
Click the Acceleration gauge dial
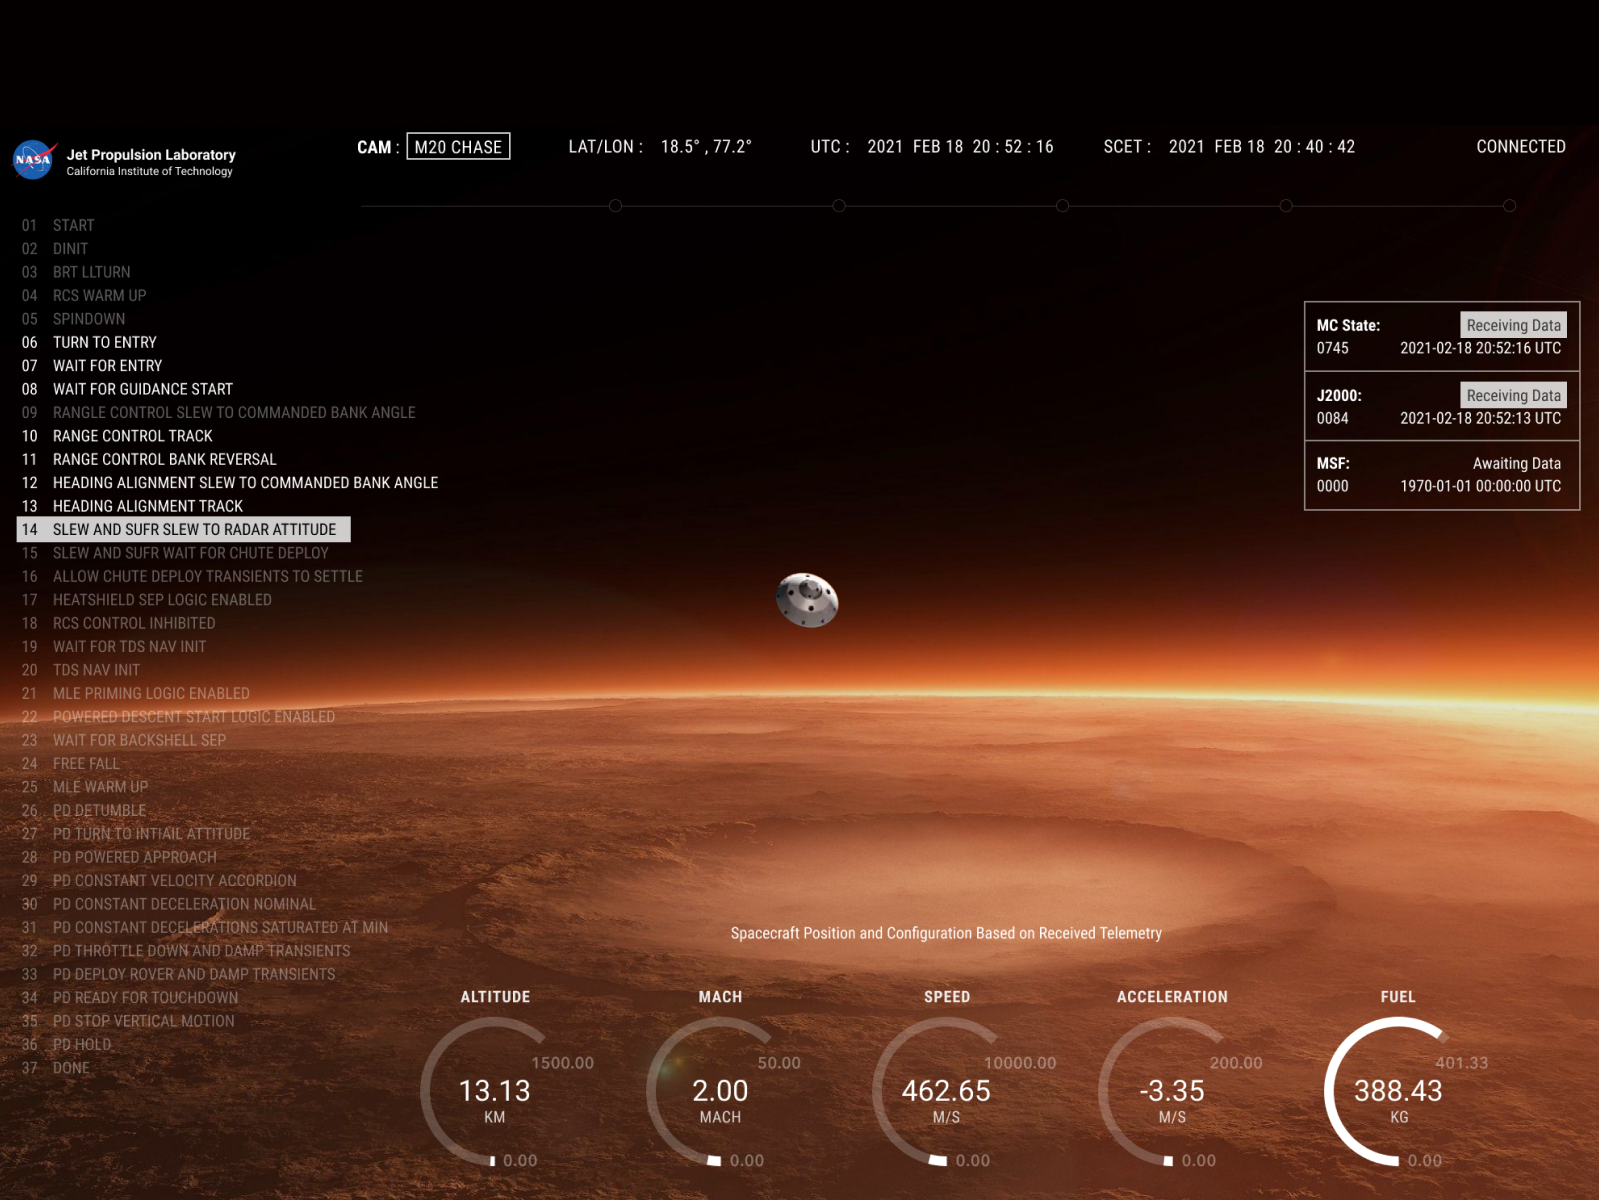pos(1173,1092)
